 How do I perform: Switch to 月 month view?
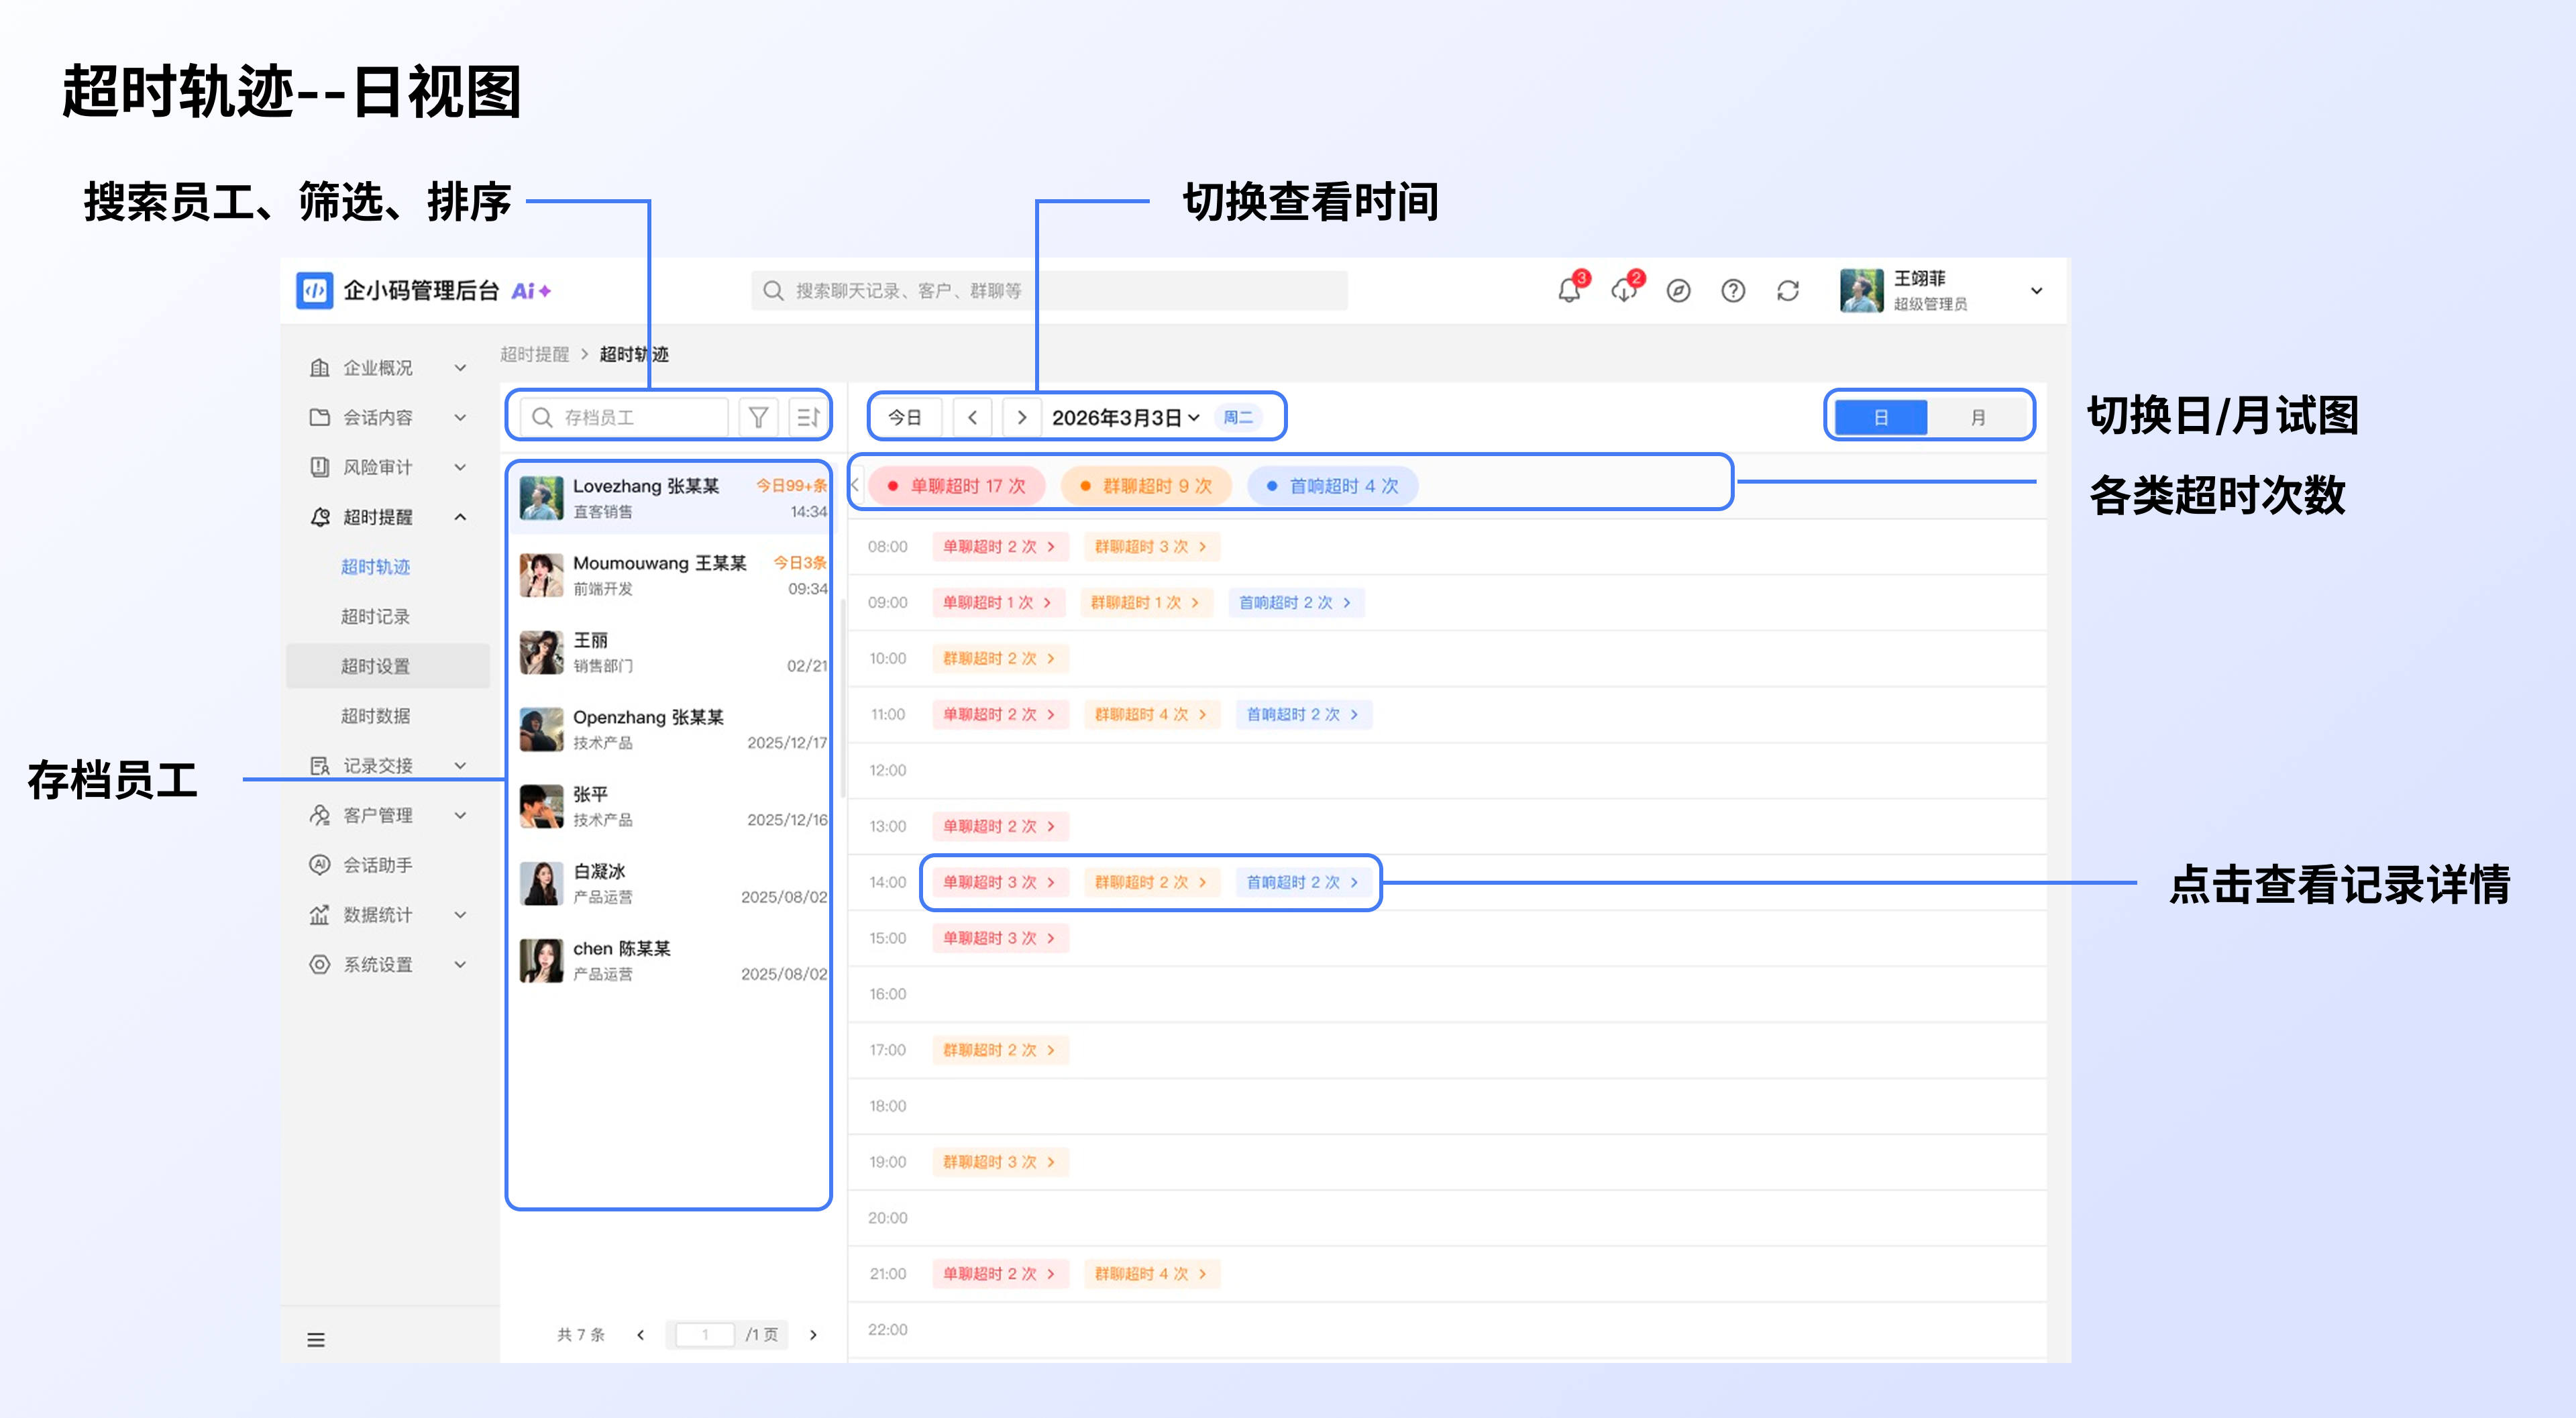tap(1977, 417)
